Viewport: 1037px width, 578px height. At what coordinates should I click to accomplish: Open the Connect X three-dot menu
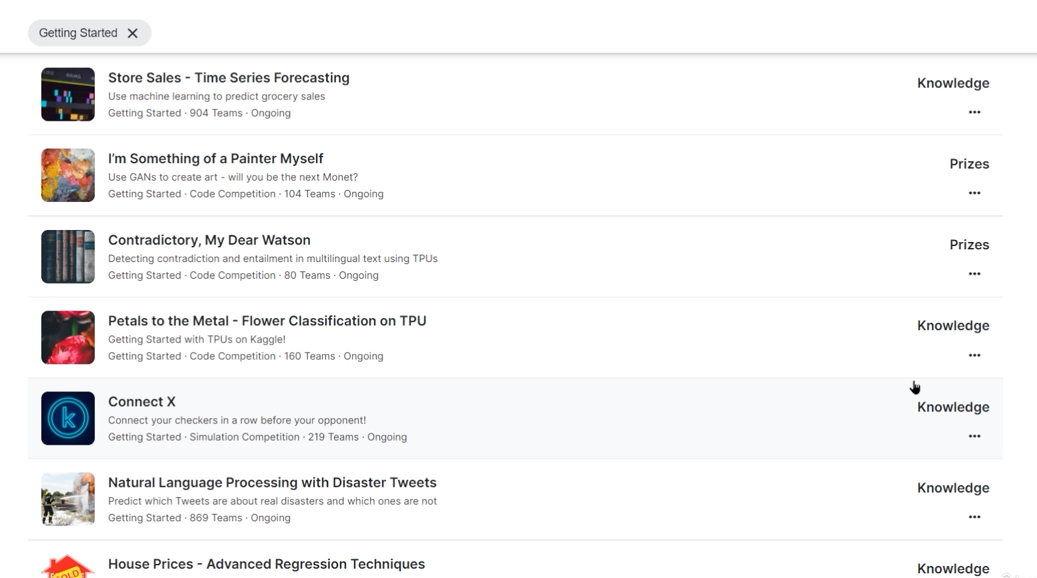(974, 436)
